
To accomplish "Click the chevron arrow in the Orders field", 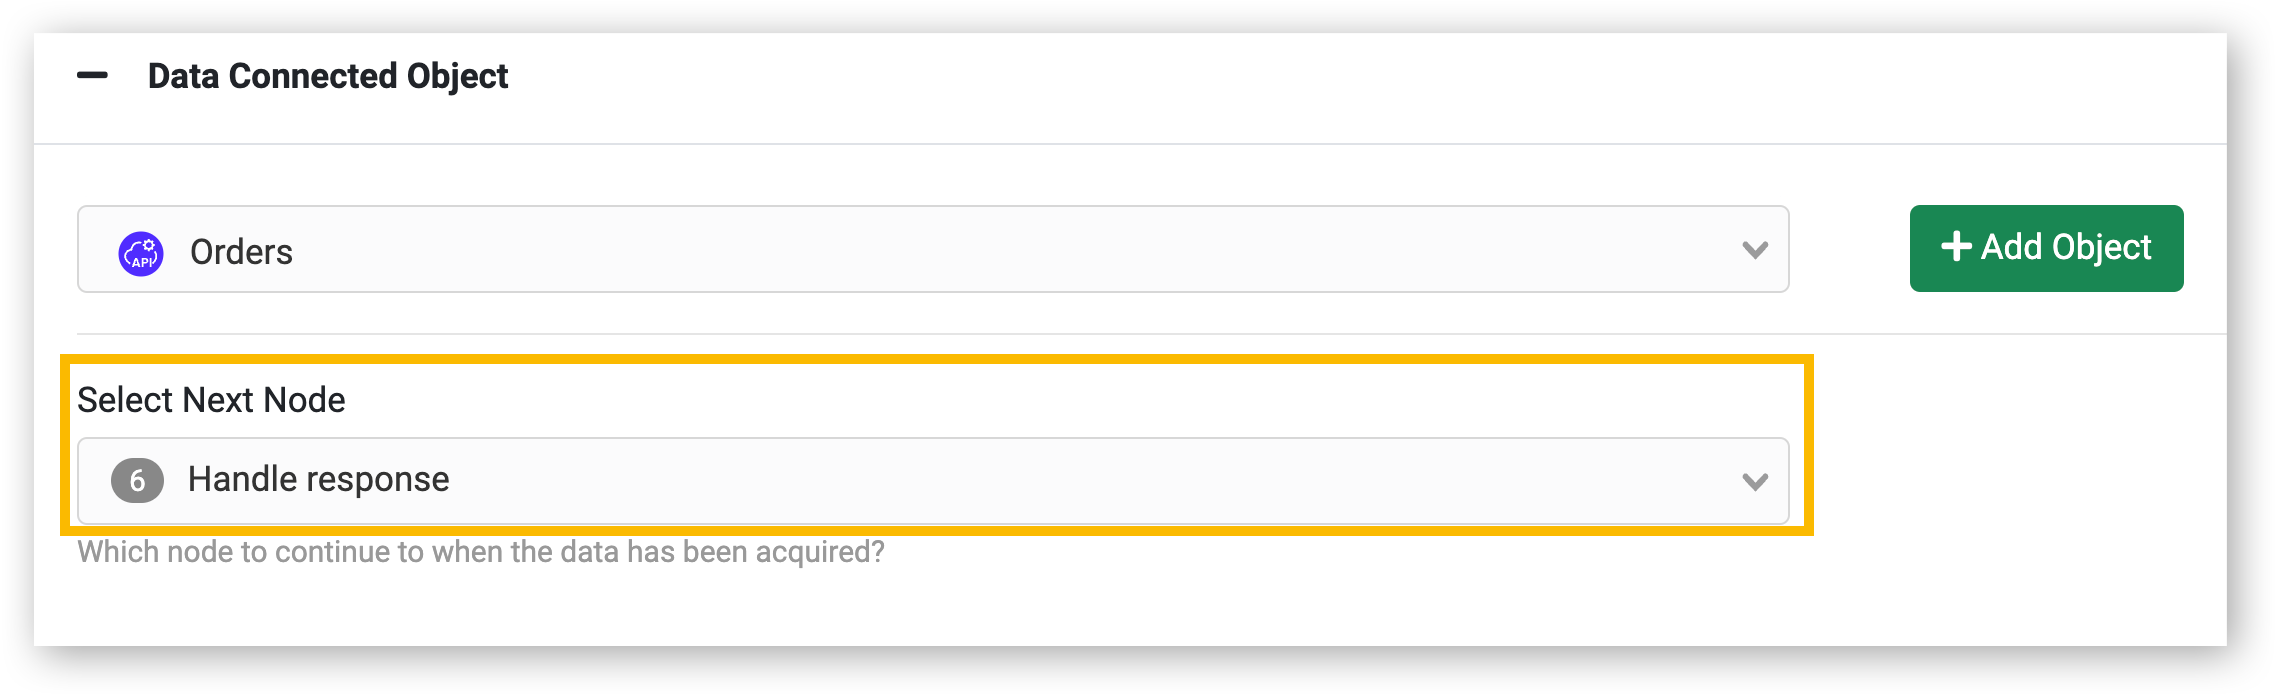I will coord(1755,250).
